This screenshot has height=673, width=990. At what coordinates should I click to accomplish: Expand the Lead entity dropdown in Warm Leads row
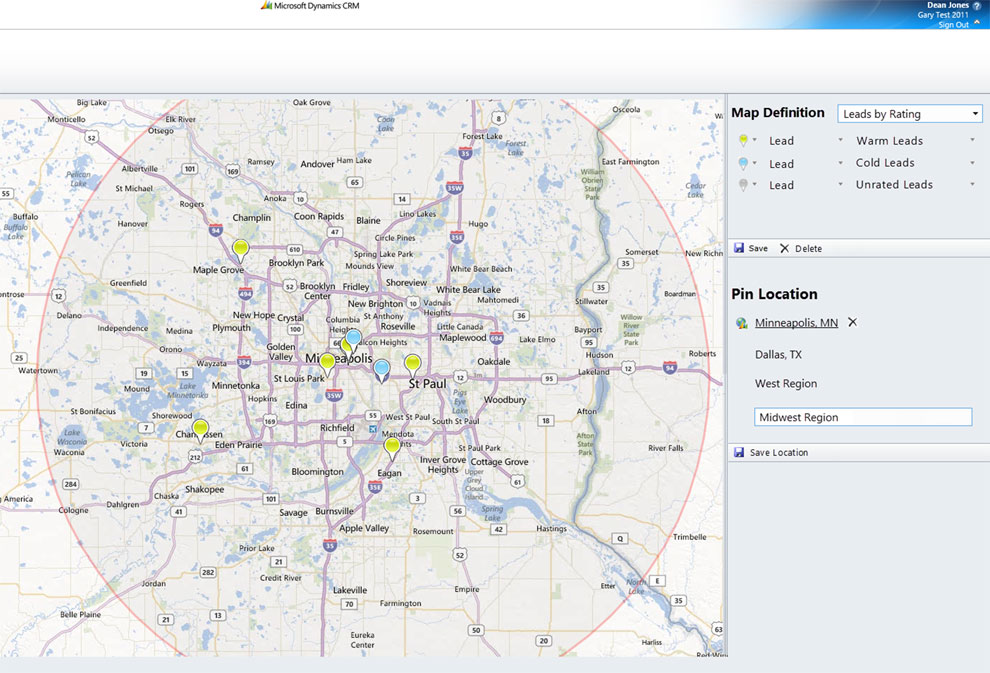pos(840,140)
